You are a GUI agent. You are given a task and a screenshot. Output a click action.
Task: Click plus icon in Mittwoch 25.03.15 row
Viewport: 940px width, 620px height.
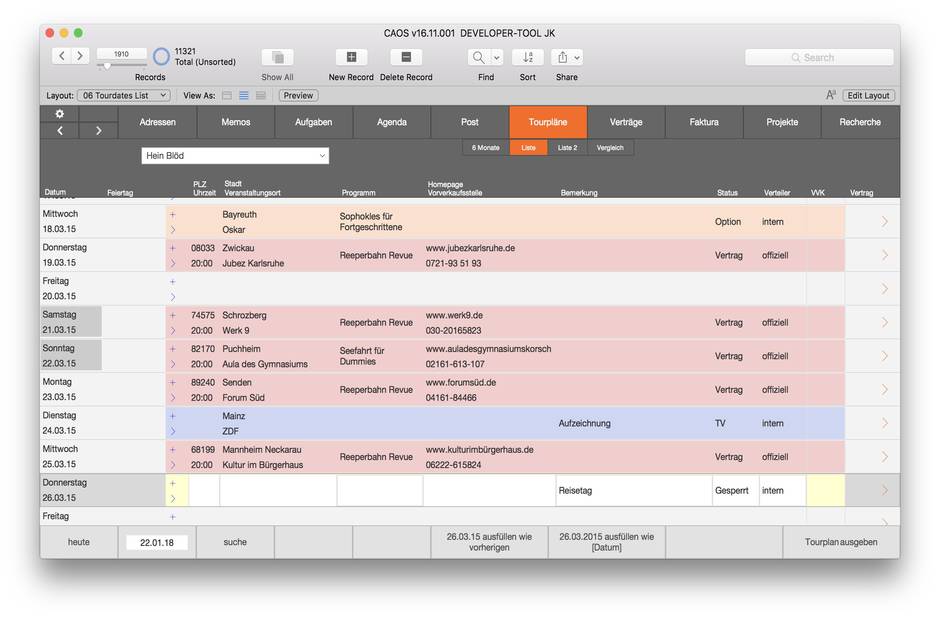(173, 449)
